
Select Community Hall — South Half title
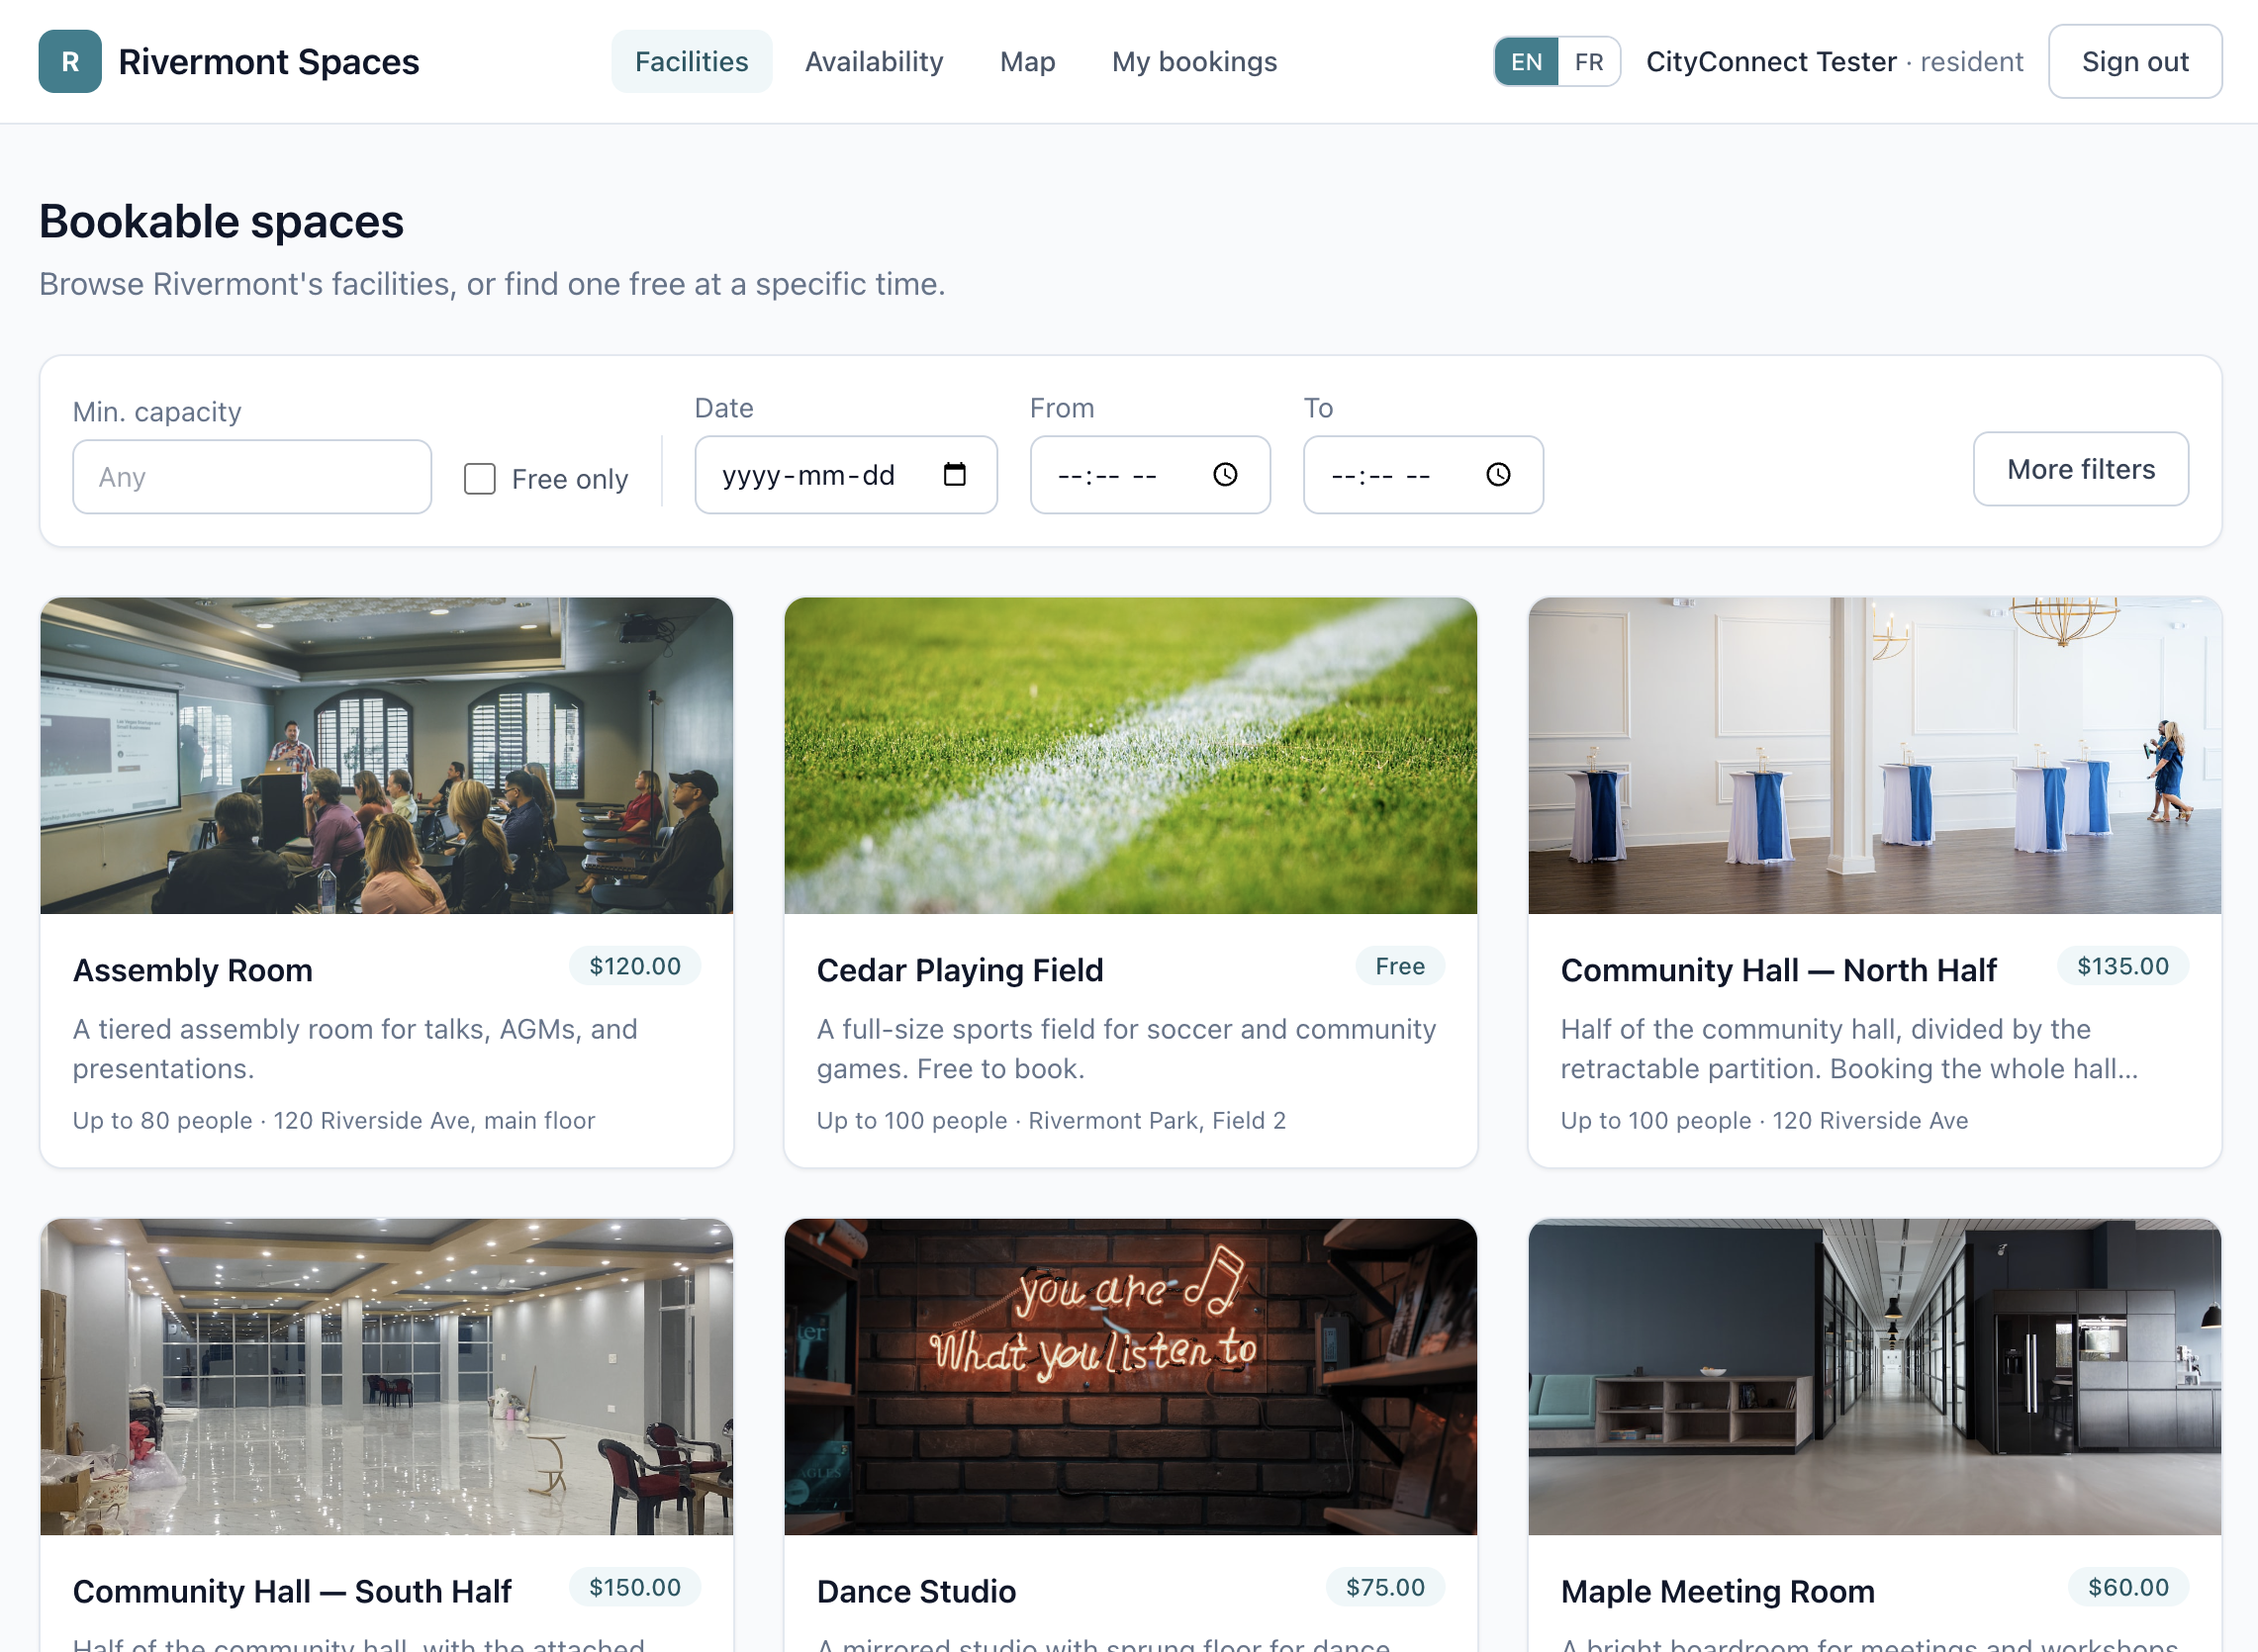pyautogui.click(x=292, y=1591)
